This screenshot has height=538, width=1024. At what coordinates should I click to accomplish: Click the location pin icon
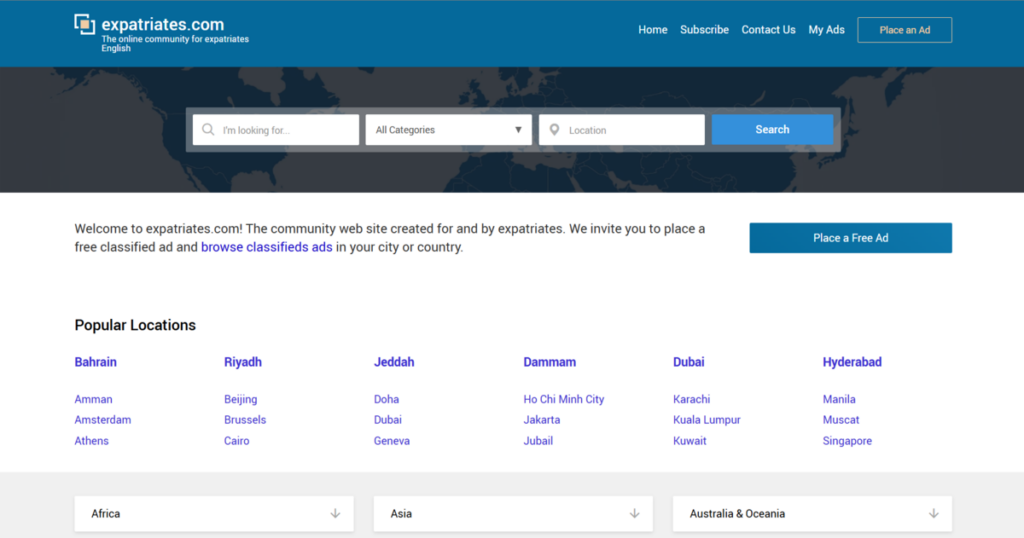(x=554, y=129)
